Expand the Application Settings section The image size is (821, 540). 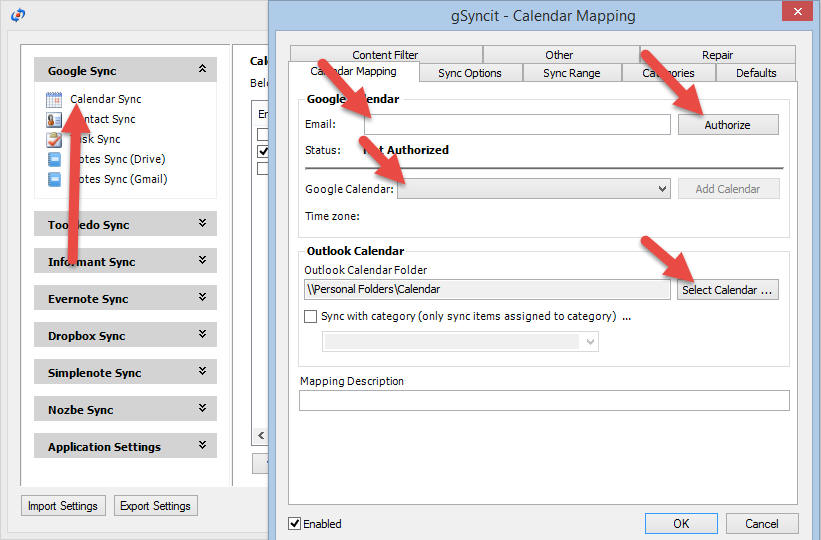pos(202,445)
